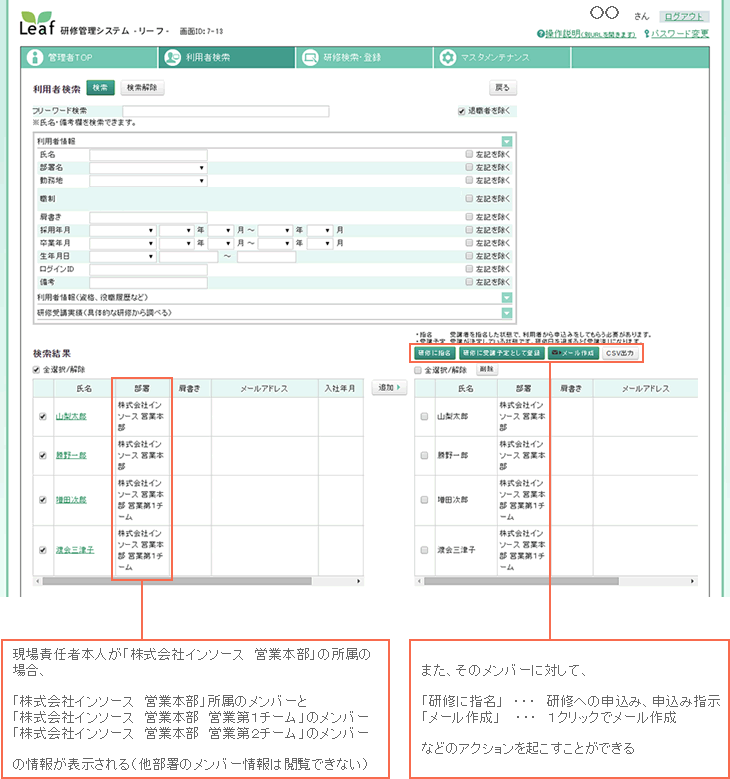The image size is (730, 779).
Task: Collapse the 利用者情報 section arrow
Action: point(506,142)
